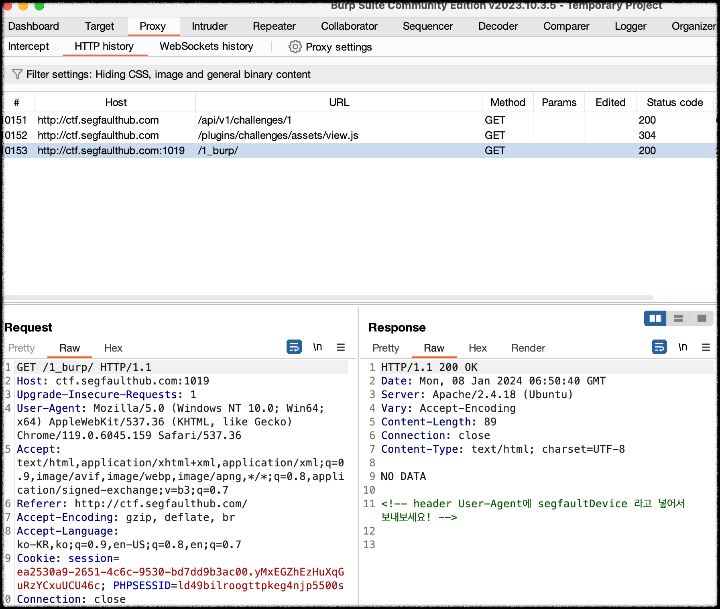Sort by the Params column header
Viewport: 720px width, 609px height.
tap(559, 102)
